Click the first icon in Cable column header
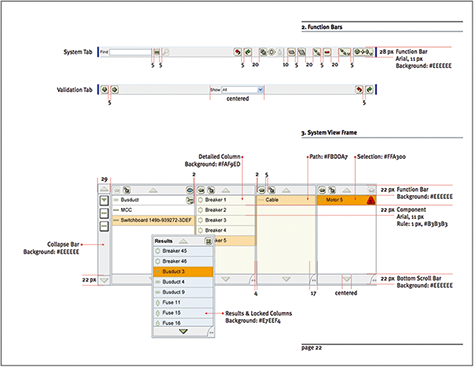The width and height of the screenshot is (474, 367). pyautogui.click(x=262, y=190)
